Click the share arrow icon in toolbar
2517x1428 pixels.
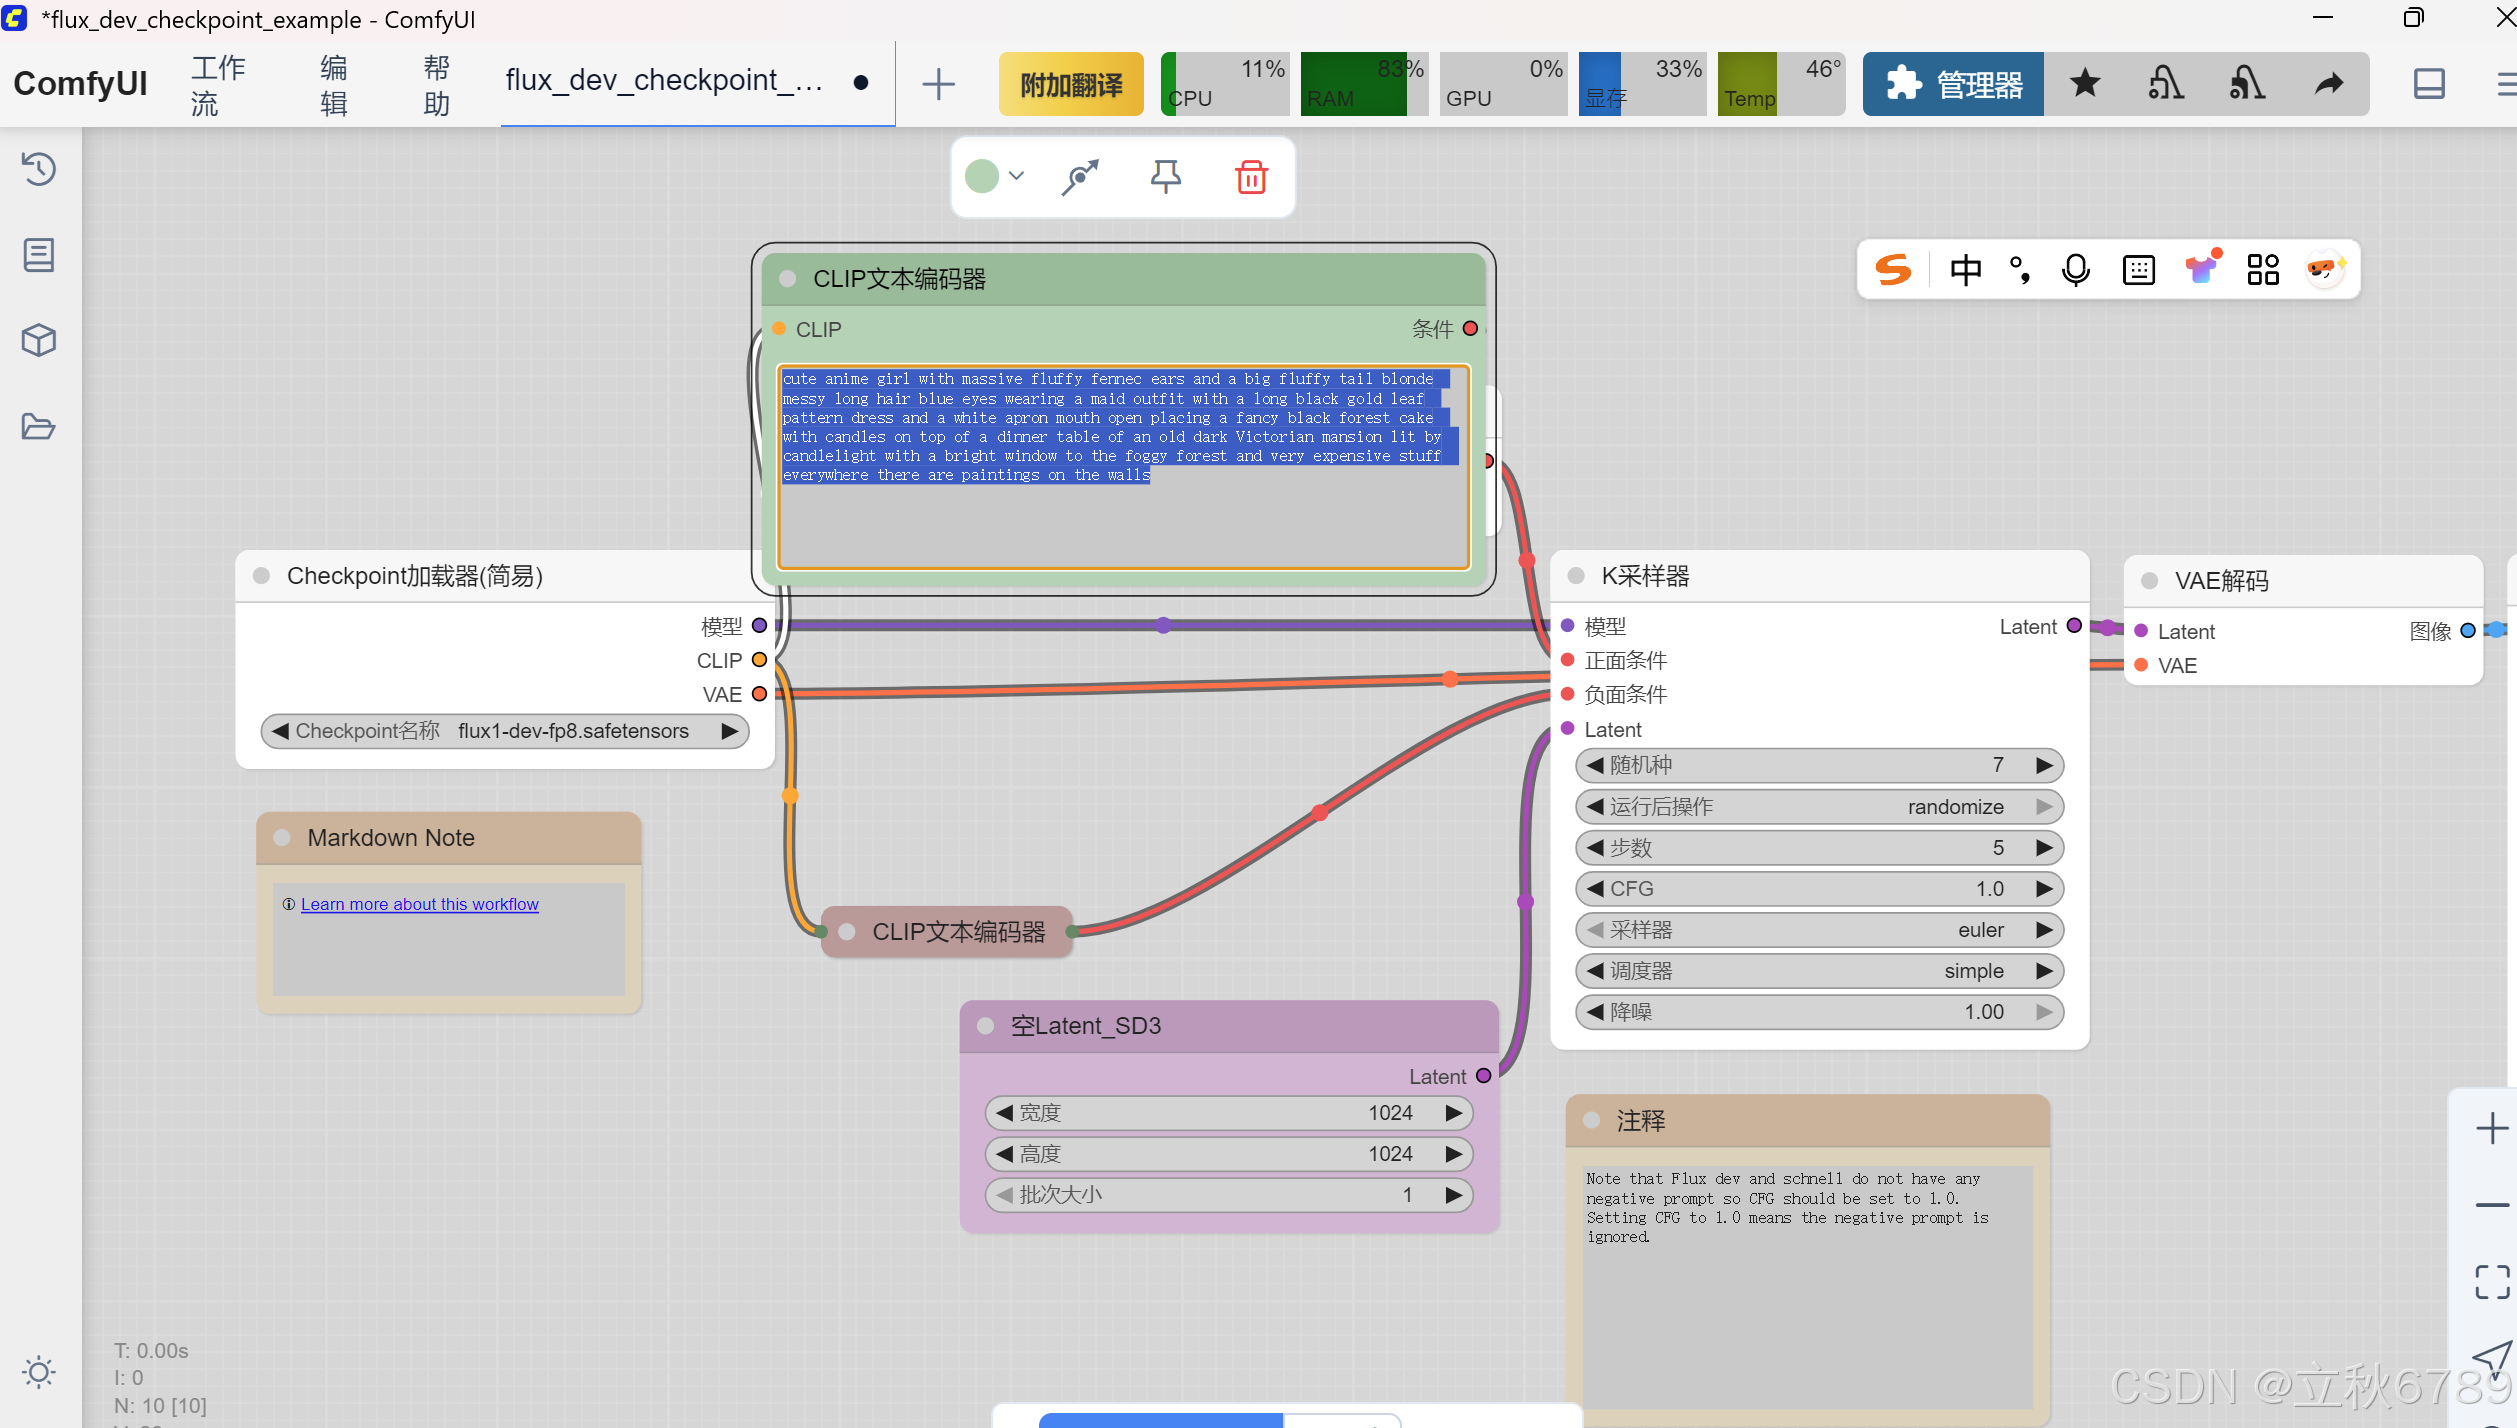tap(2329, 84)
